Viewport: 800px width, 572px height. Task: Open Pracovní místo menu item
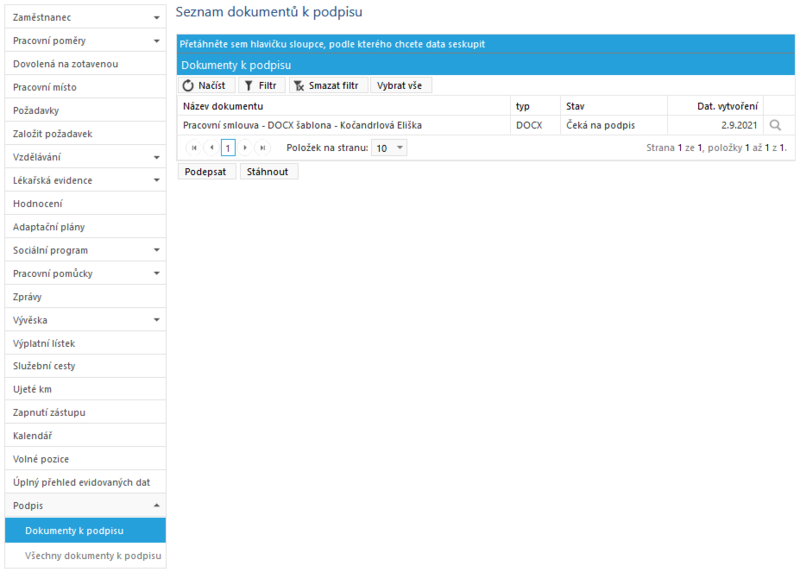[85, 87]
